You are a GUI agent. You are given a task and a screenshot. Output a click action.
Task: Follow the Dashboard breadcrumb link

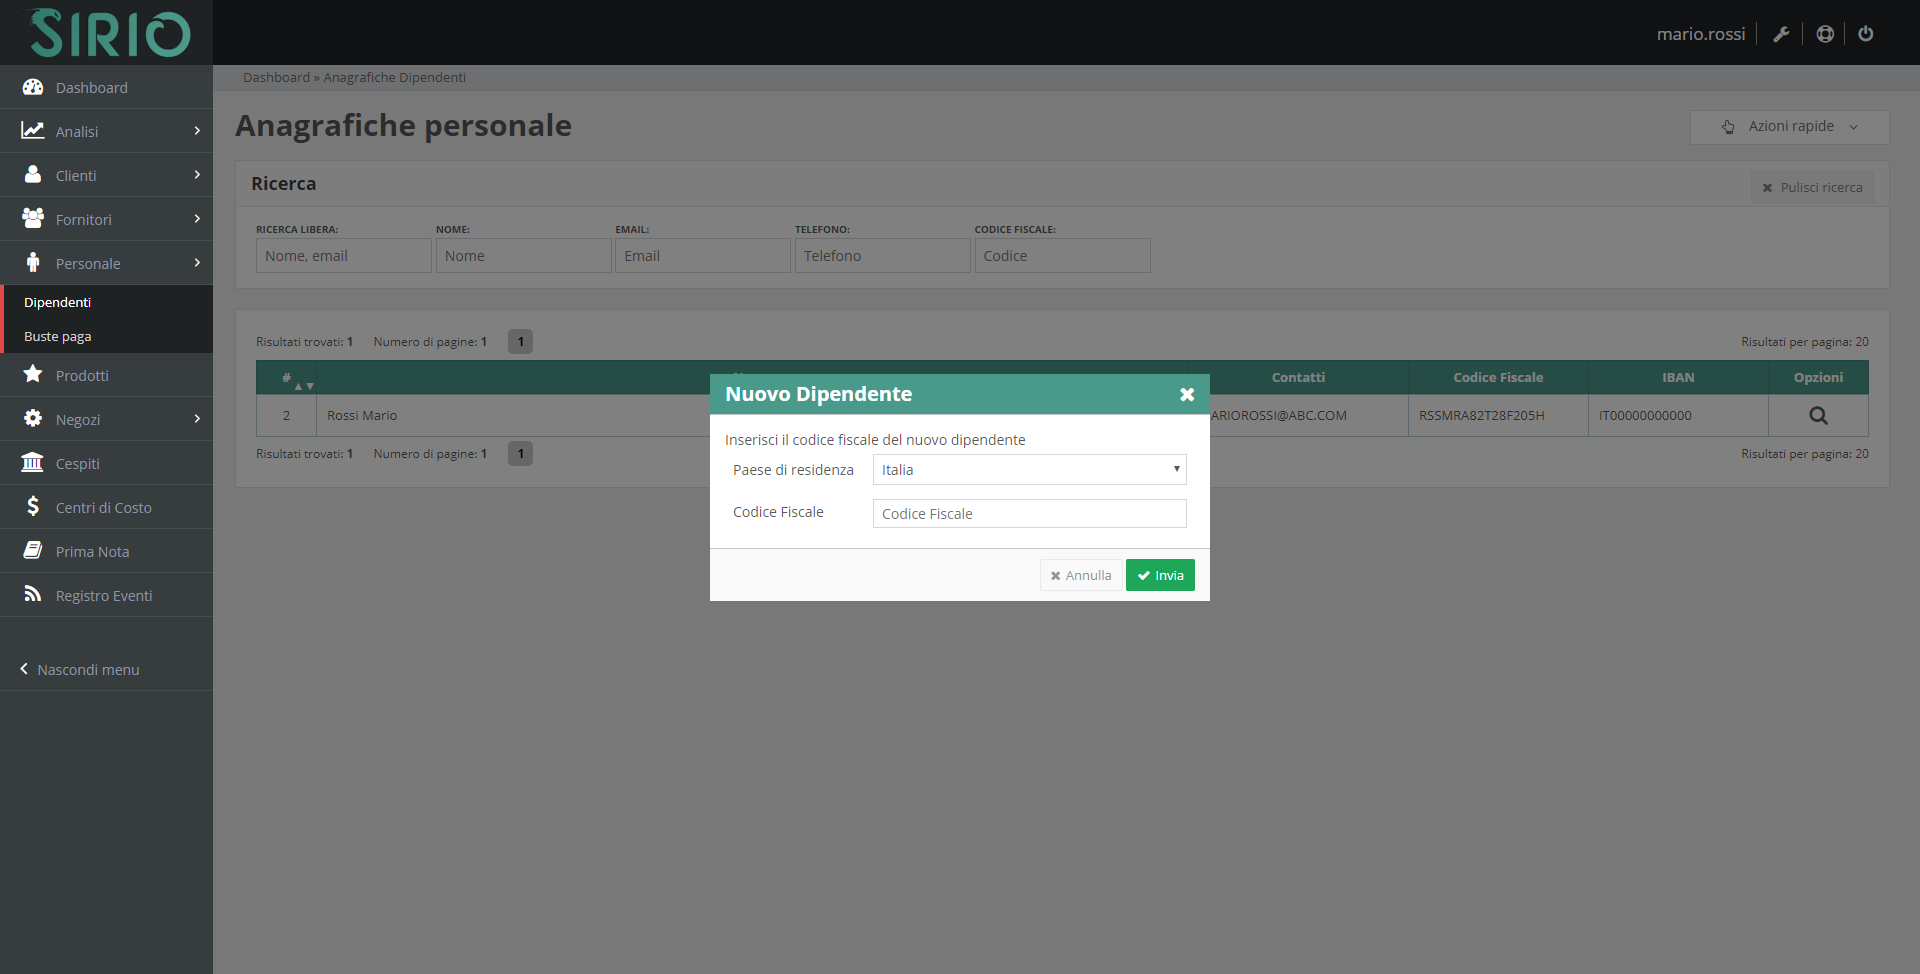coord(276,77)
